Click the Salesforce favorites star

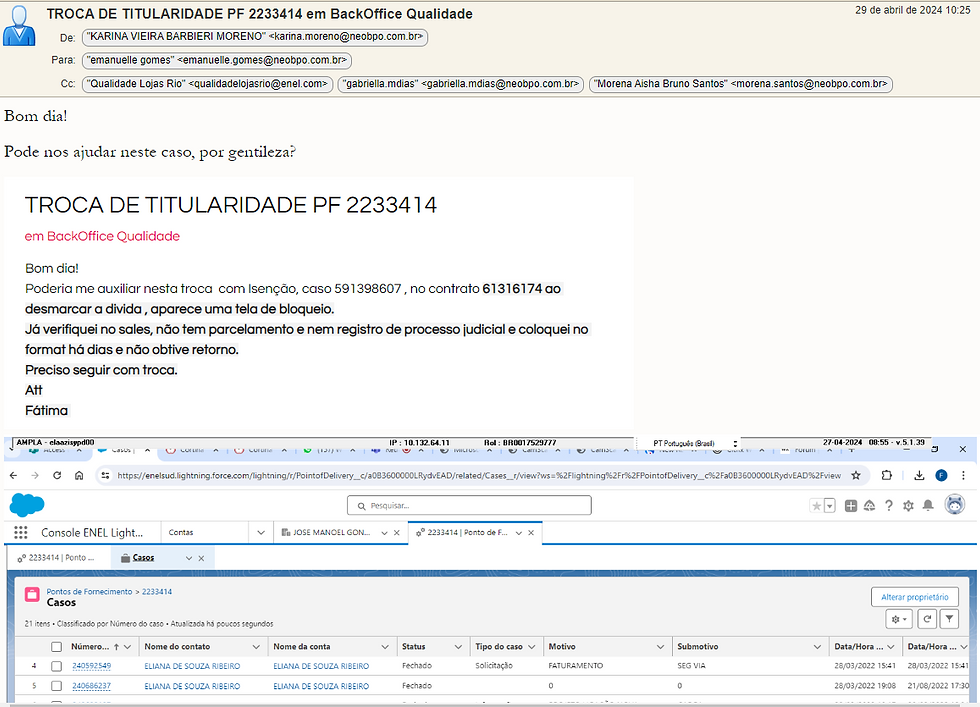click(816, 506)
